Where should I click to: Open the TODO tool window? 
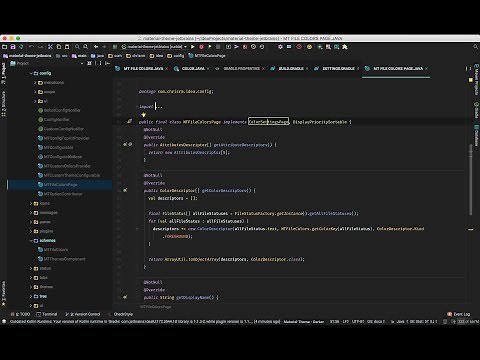click(20, 314)
